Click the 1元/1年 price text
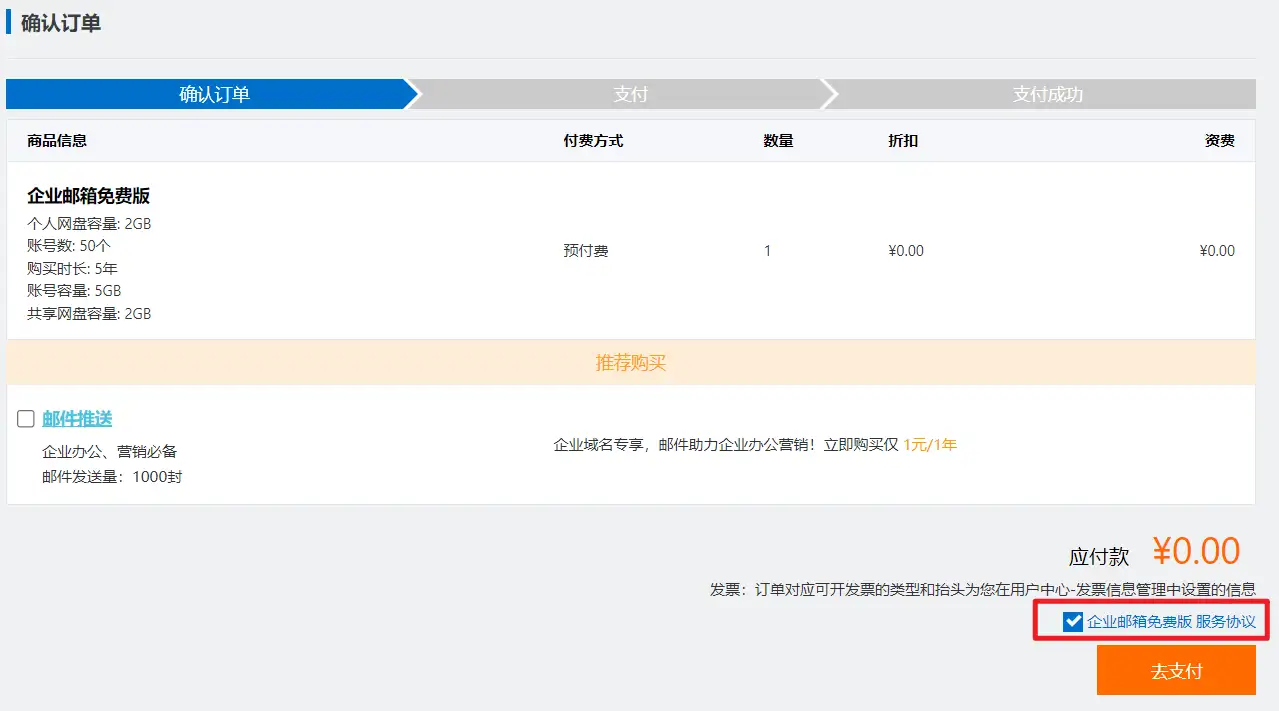 931,444
